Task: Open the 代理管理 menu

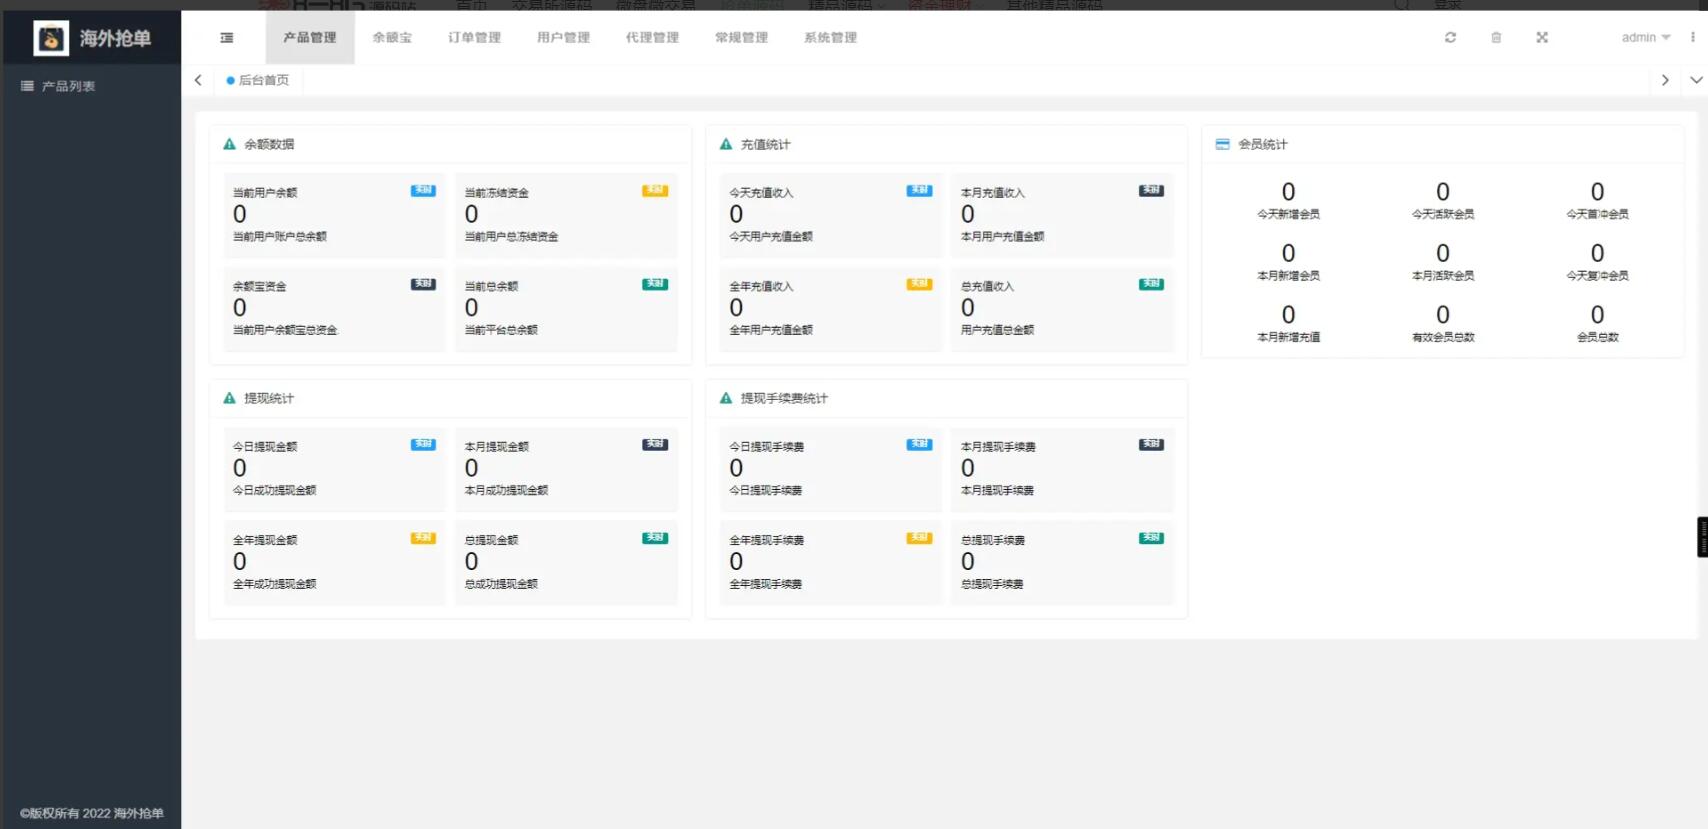Action: coord(652,38)
